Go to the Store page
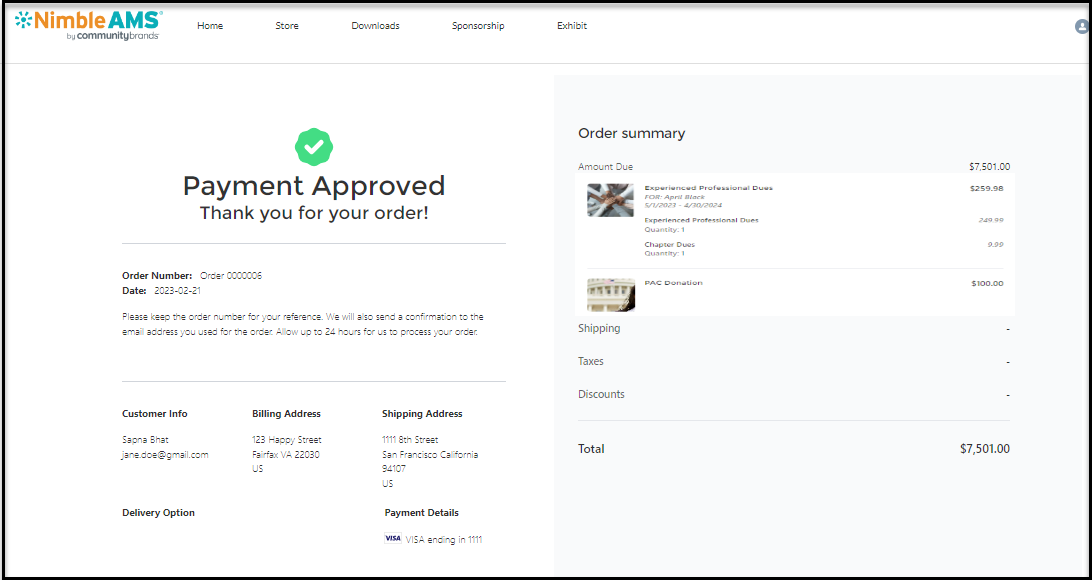Viewport: 1092px width, 580px height. [x=287, y=26]
